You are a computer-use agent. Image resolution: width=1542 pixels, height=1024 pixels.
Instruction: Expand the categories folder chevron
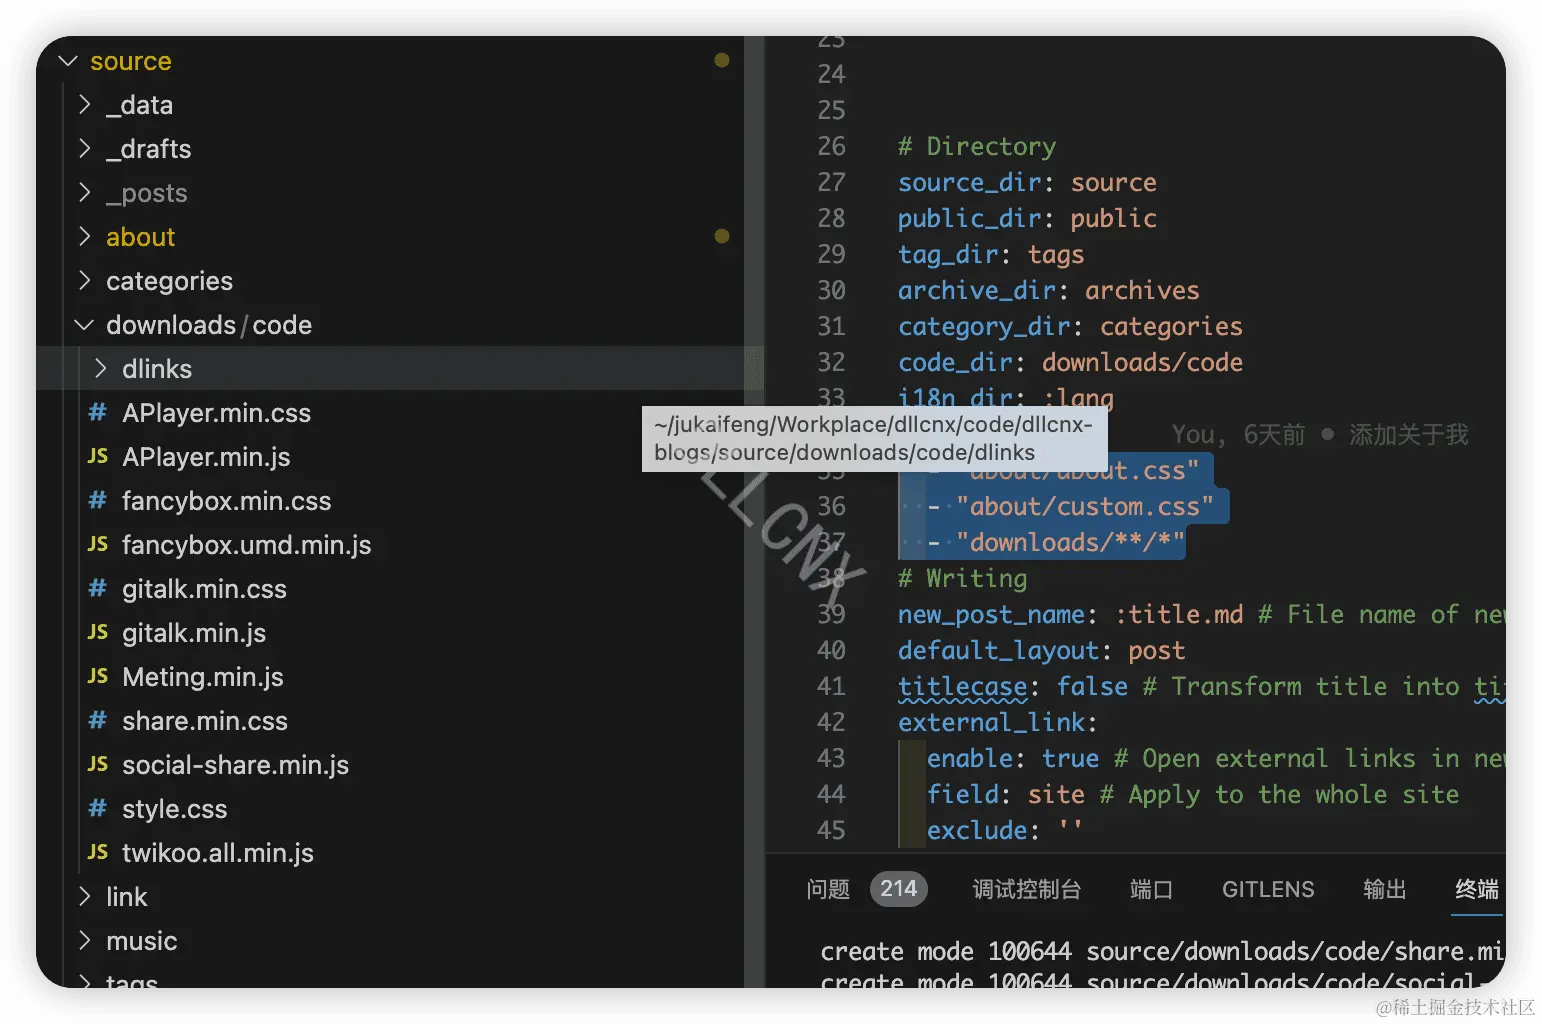85,281
